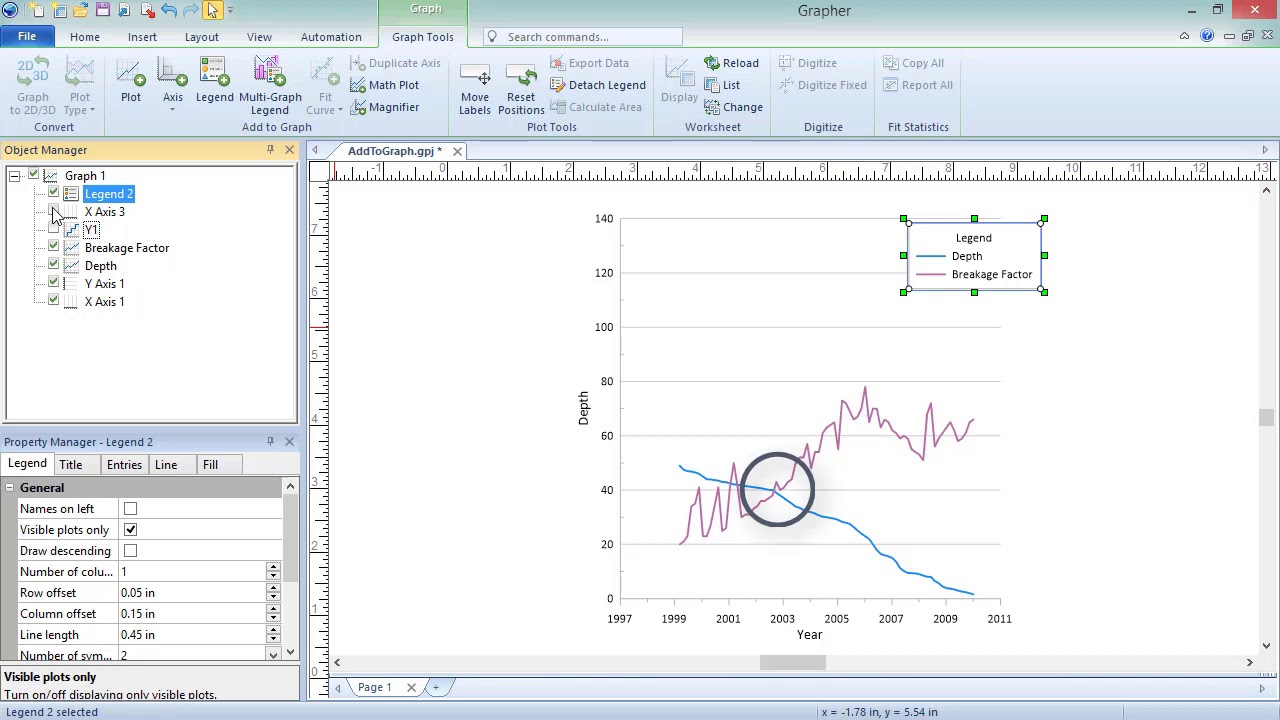
Task: Add a new page with plus button
Action: coord(436,688)
